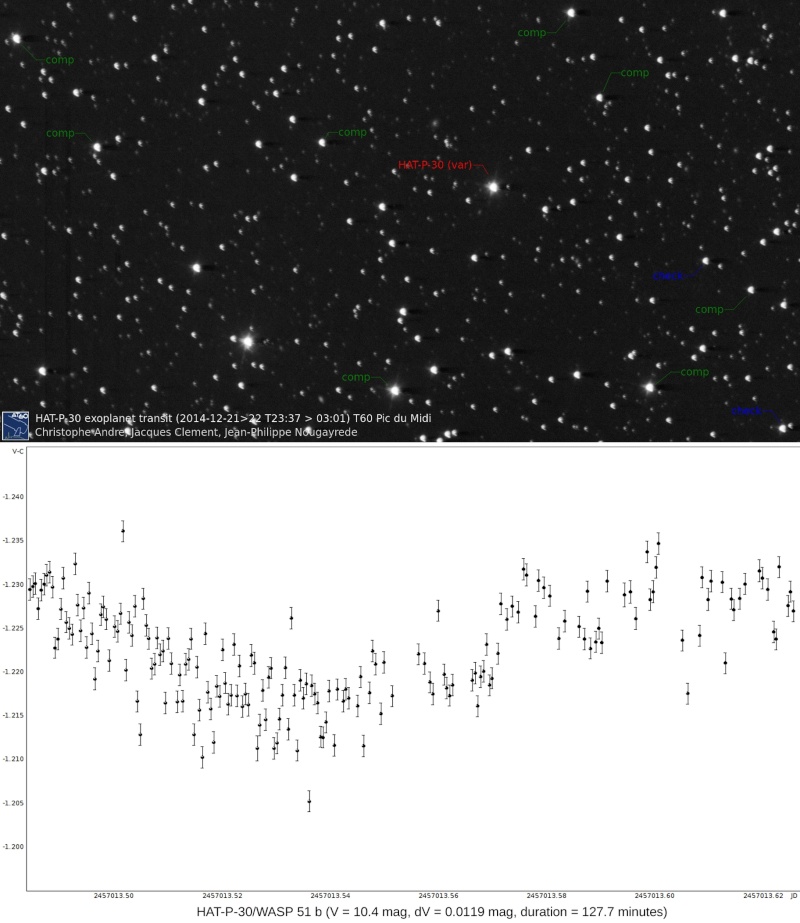Click the -1.225 y-axis tick label

tap(13, 628)
